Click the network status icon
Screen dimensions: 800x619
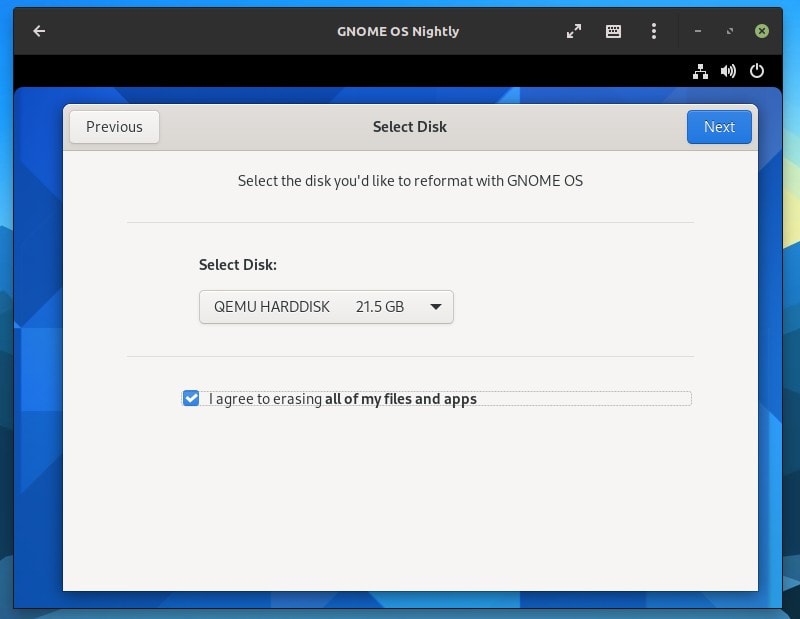click(x=700, y=71)
